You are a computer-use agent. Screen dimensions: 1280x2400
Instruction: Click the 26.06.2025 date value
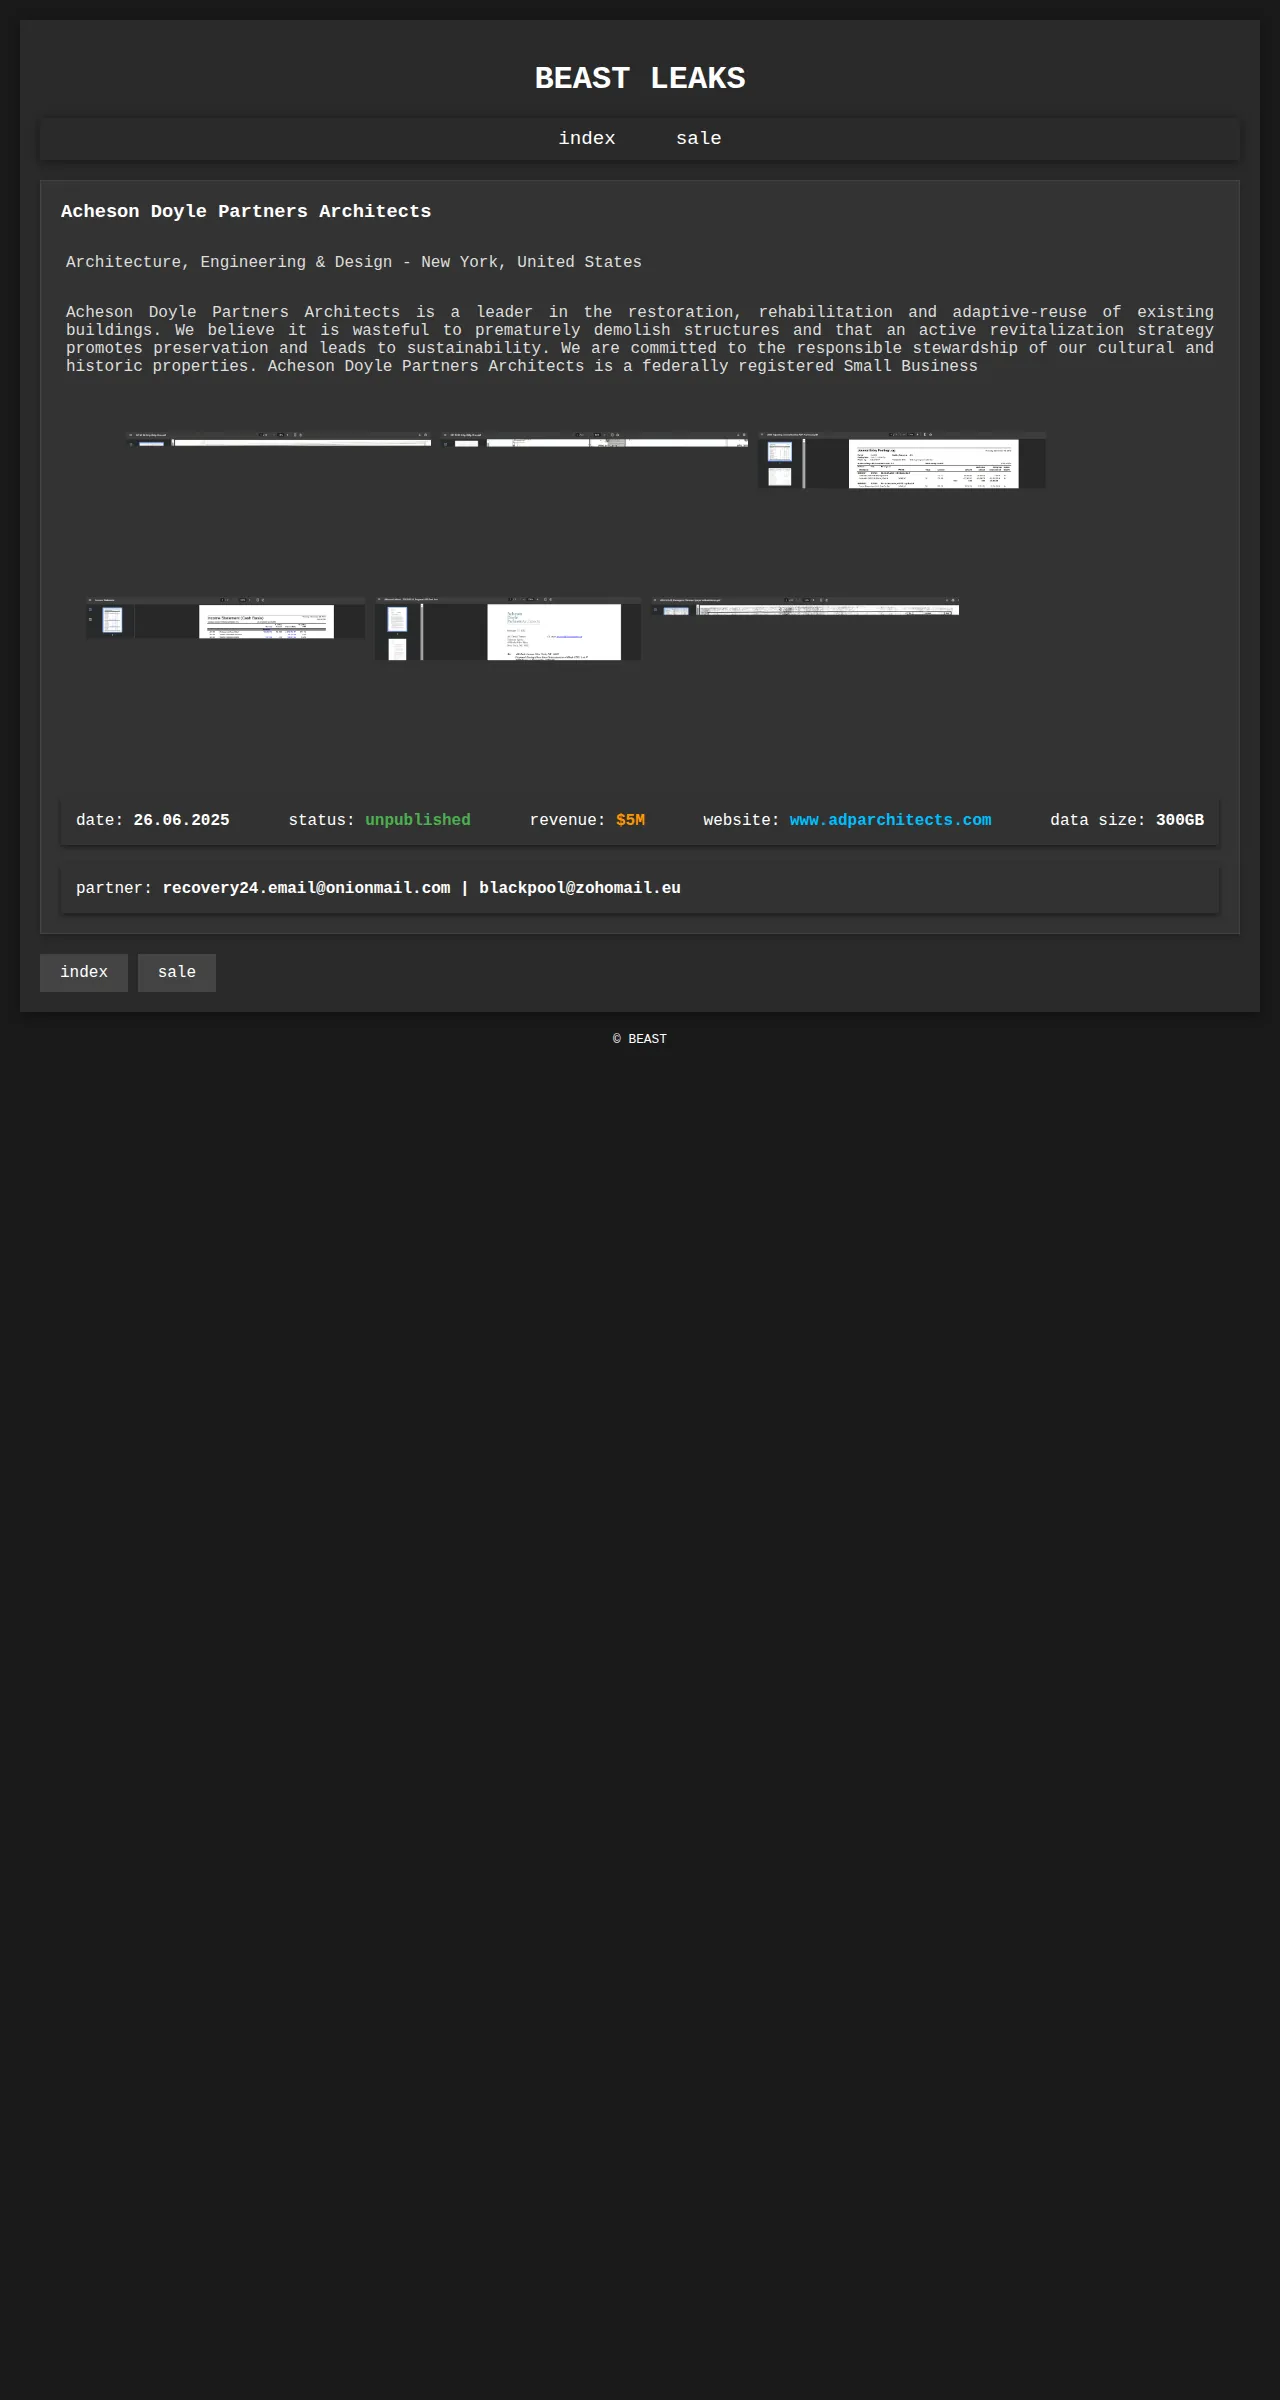point(181,820)
